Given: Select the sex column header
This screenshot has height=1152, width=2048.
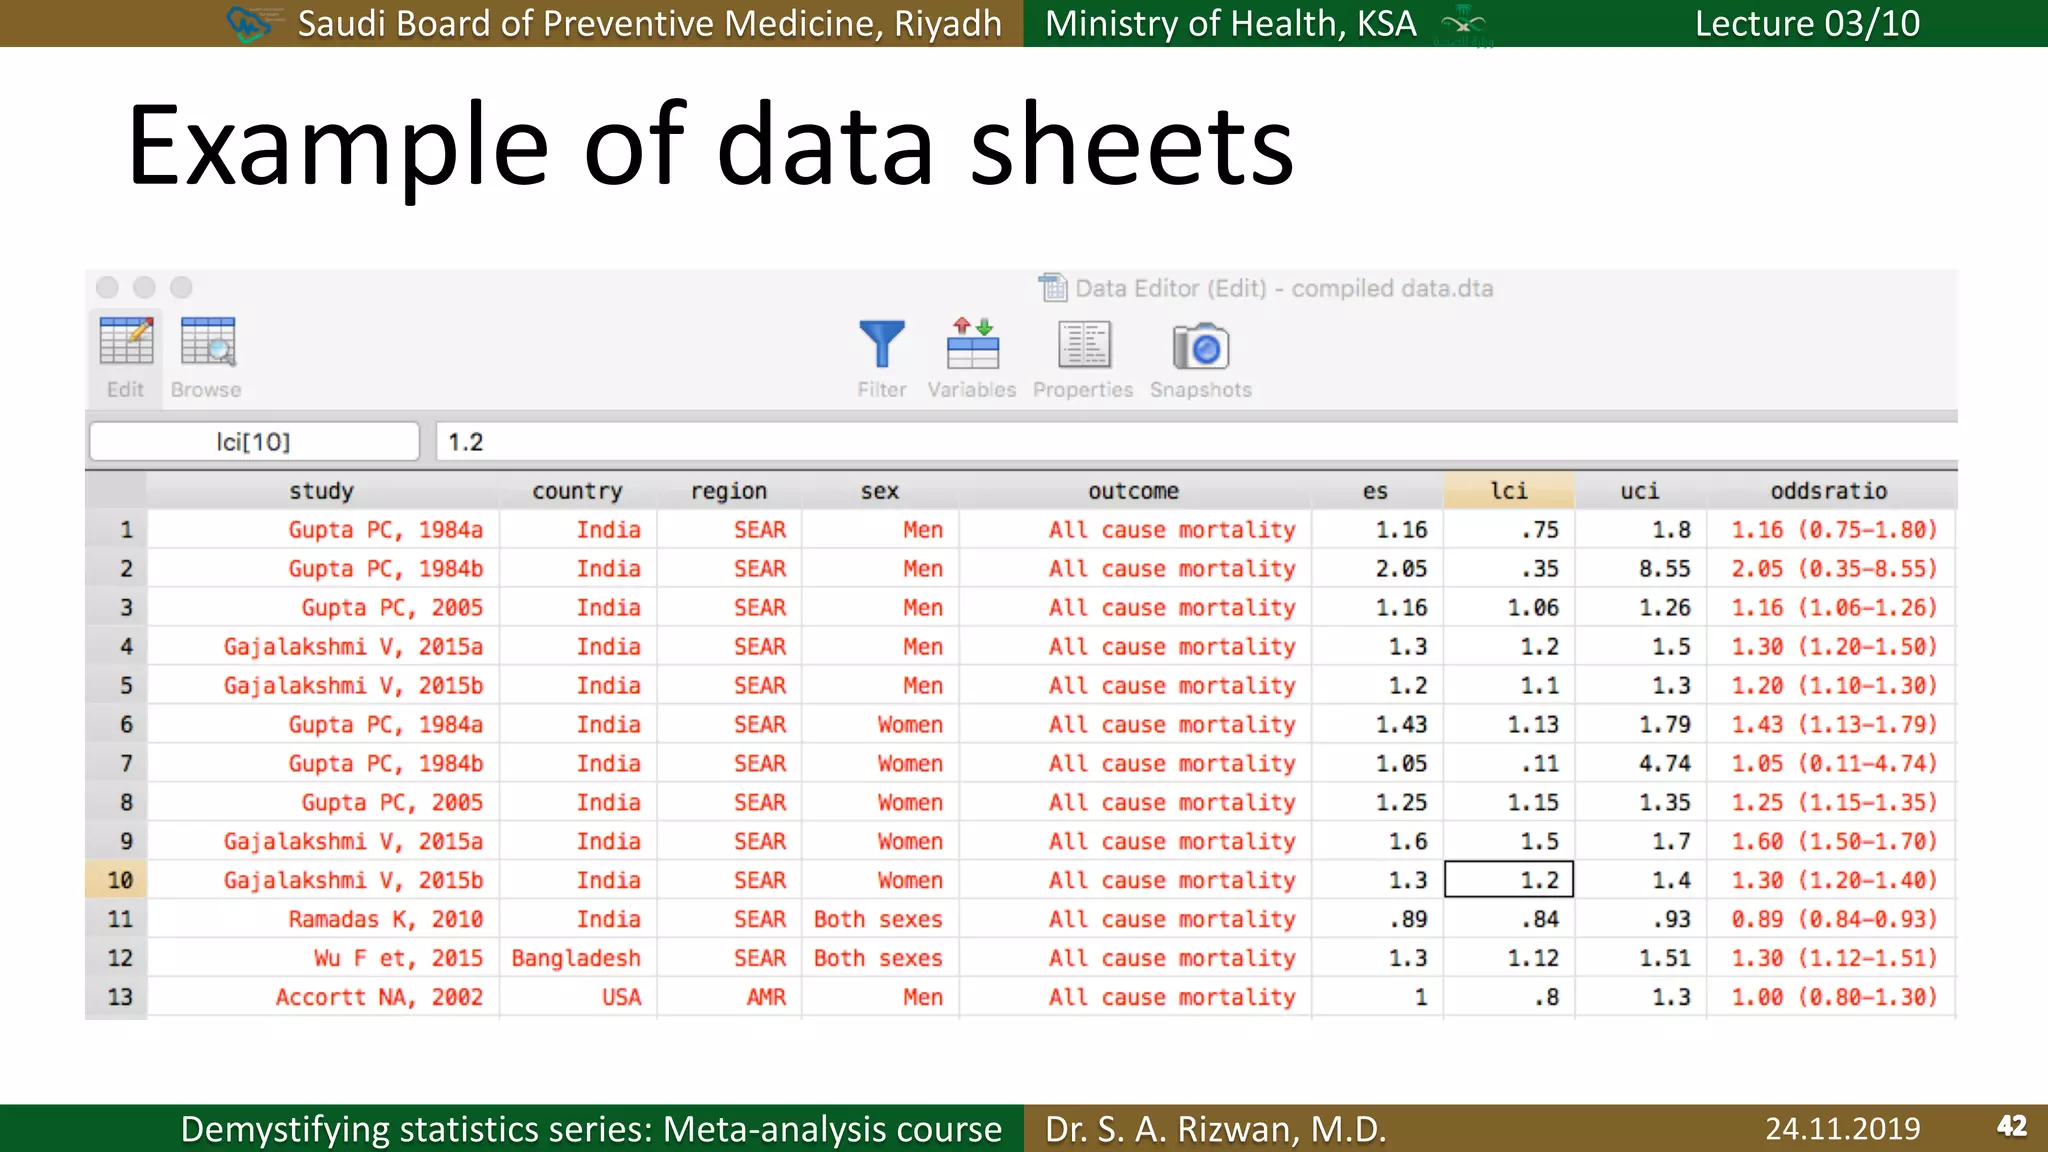Looking at the screenshot, I should click(x=880, y=491).
